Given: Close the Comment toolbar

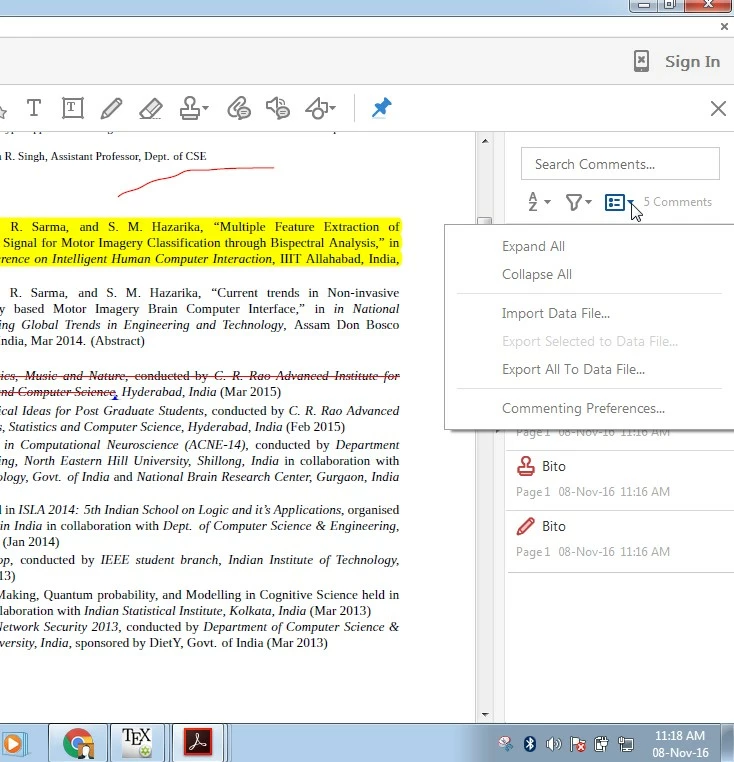Looking at the screenshot, I should [x=718, y=108].
